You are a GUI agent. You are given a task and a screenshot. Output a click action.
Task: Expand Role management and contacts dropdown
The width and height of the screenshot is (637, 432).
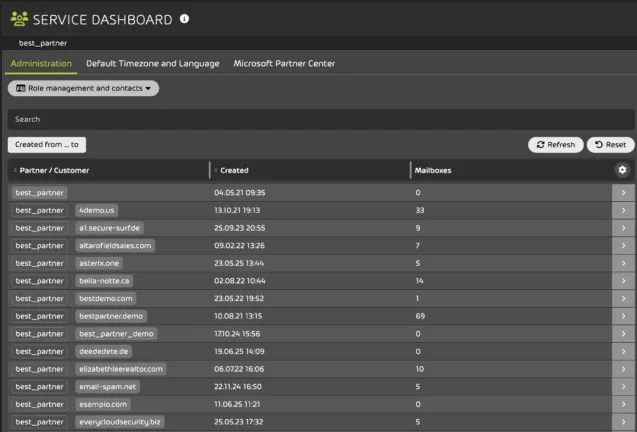click(83, 88)
